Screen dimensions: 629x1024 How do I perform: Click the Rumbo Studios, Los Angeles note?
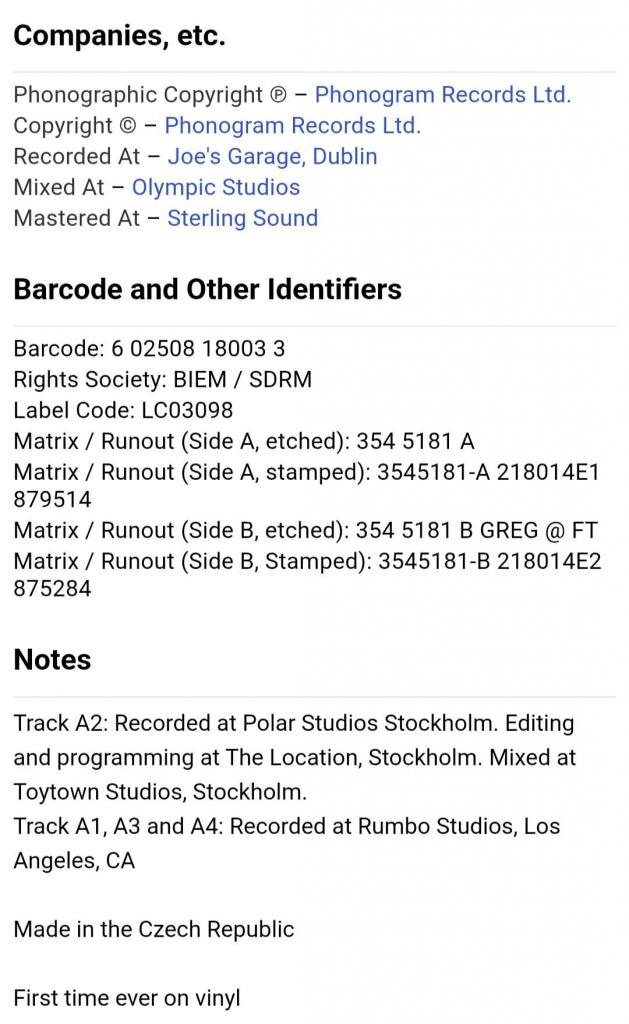pyautogui.click(x=286, y=843)
